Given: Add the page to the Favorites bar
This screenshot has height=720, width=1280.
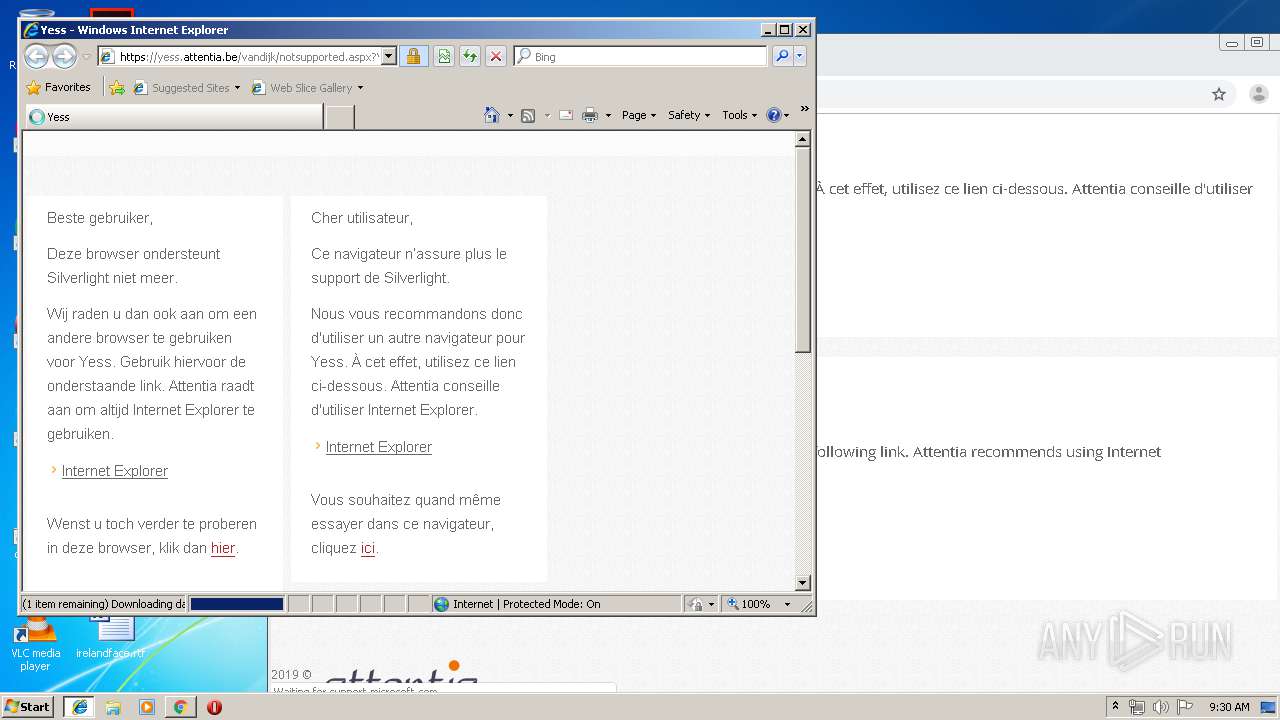Looking at the screenshot, I should coord(116,88).
